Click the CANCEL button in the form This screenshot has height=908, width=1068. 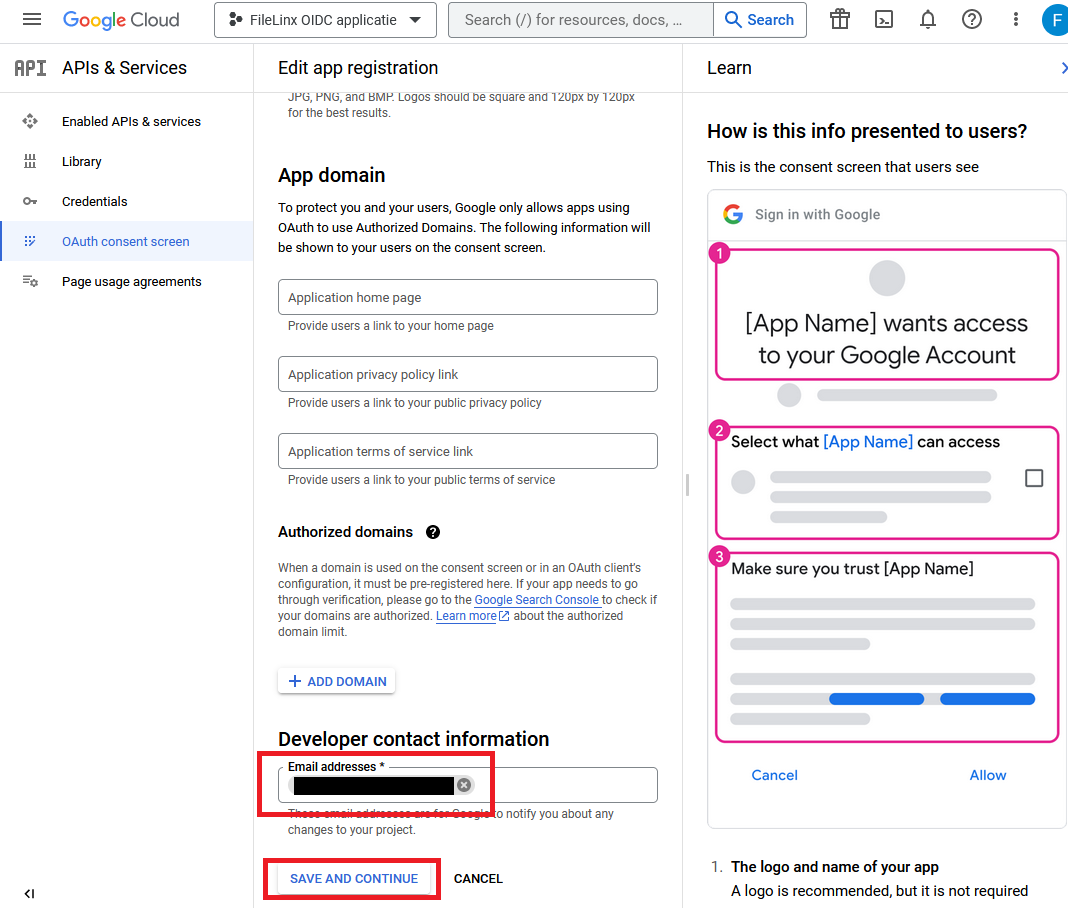[478, 879]
